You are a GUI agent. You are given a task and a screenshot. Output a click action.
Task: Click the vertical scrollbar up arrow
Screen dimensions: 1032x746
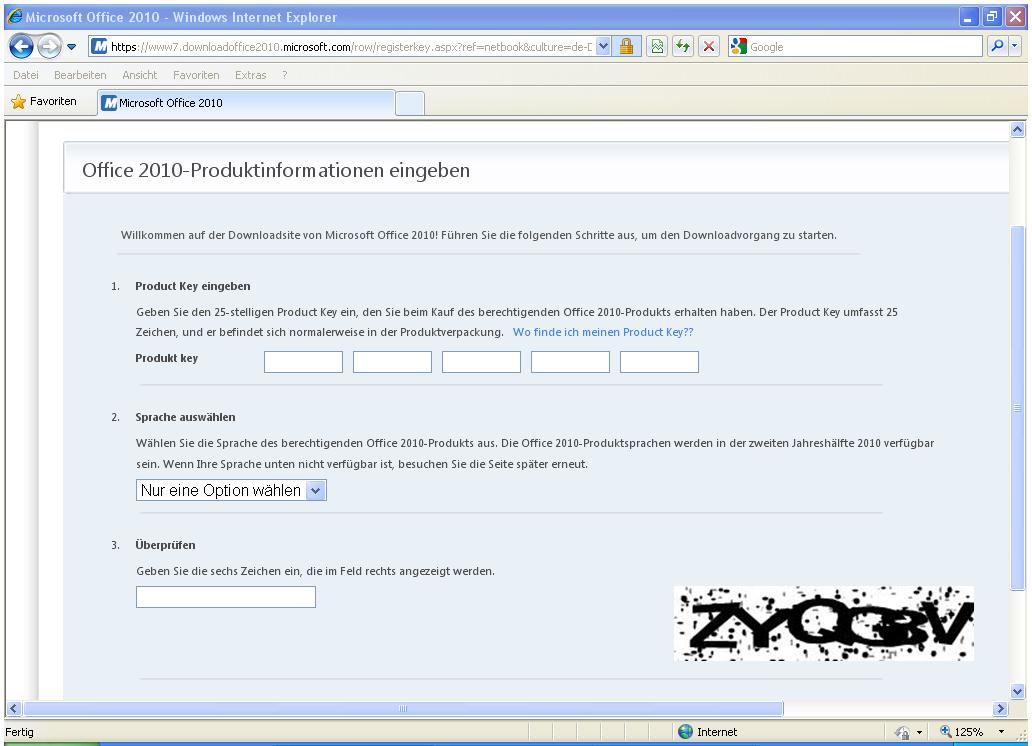pos(1018,130)
